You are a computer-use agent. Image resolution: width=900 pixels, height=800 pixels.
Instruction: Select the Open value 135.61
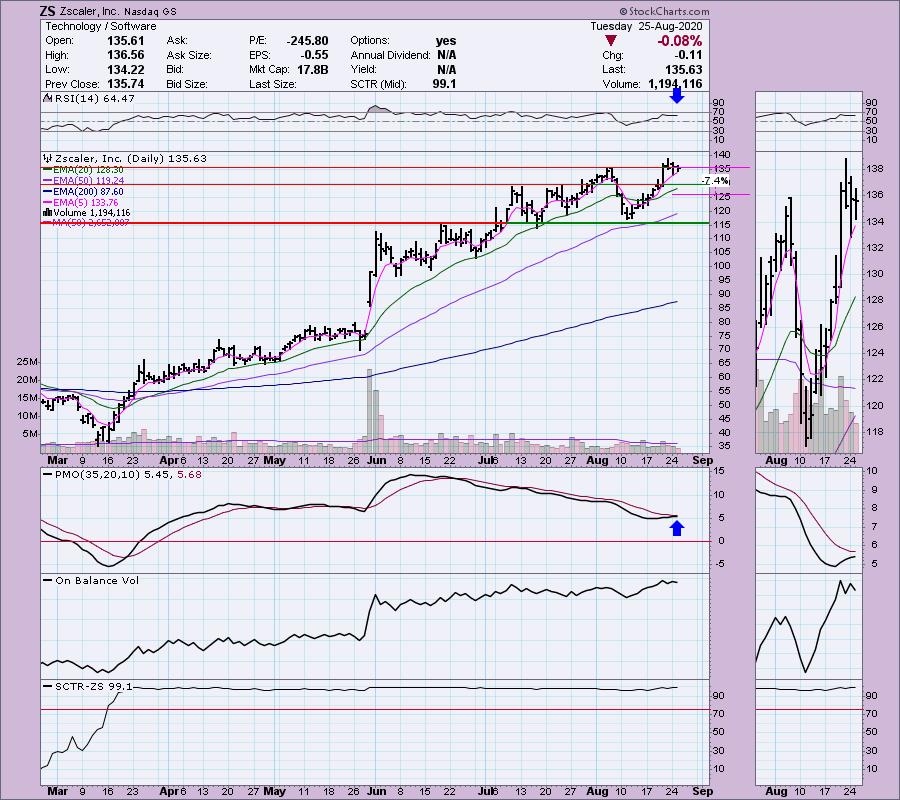[126, 41]
